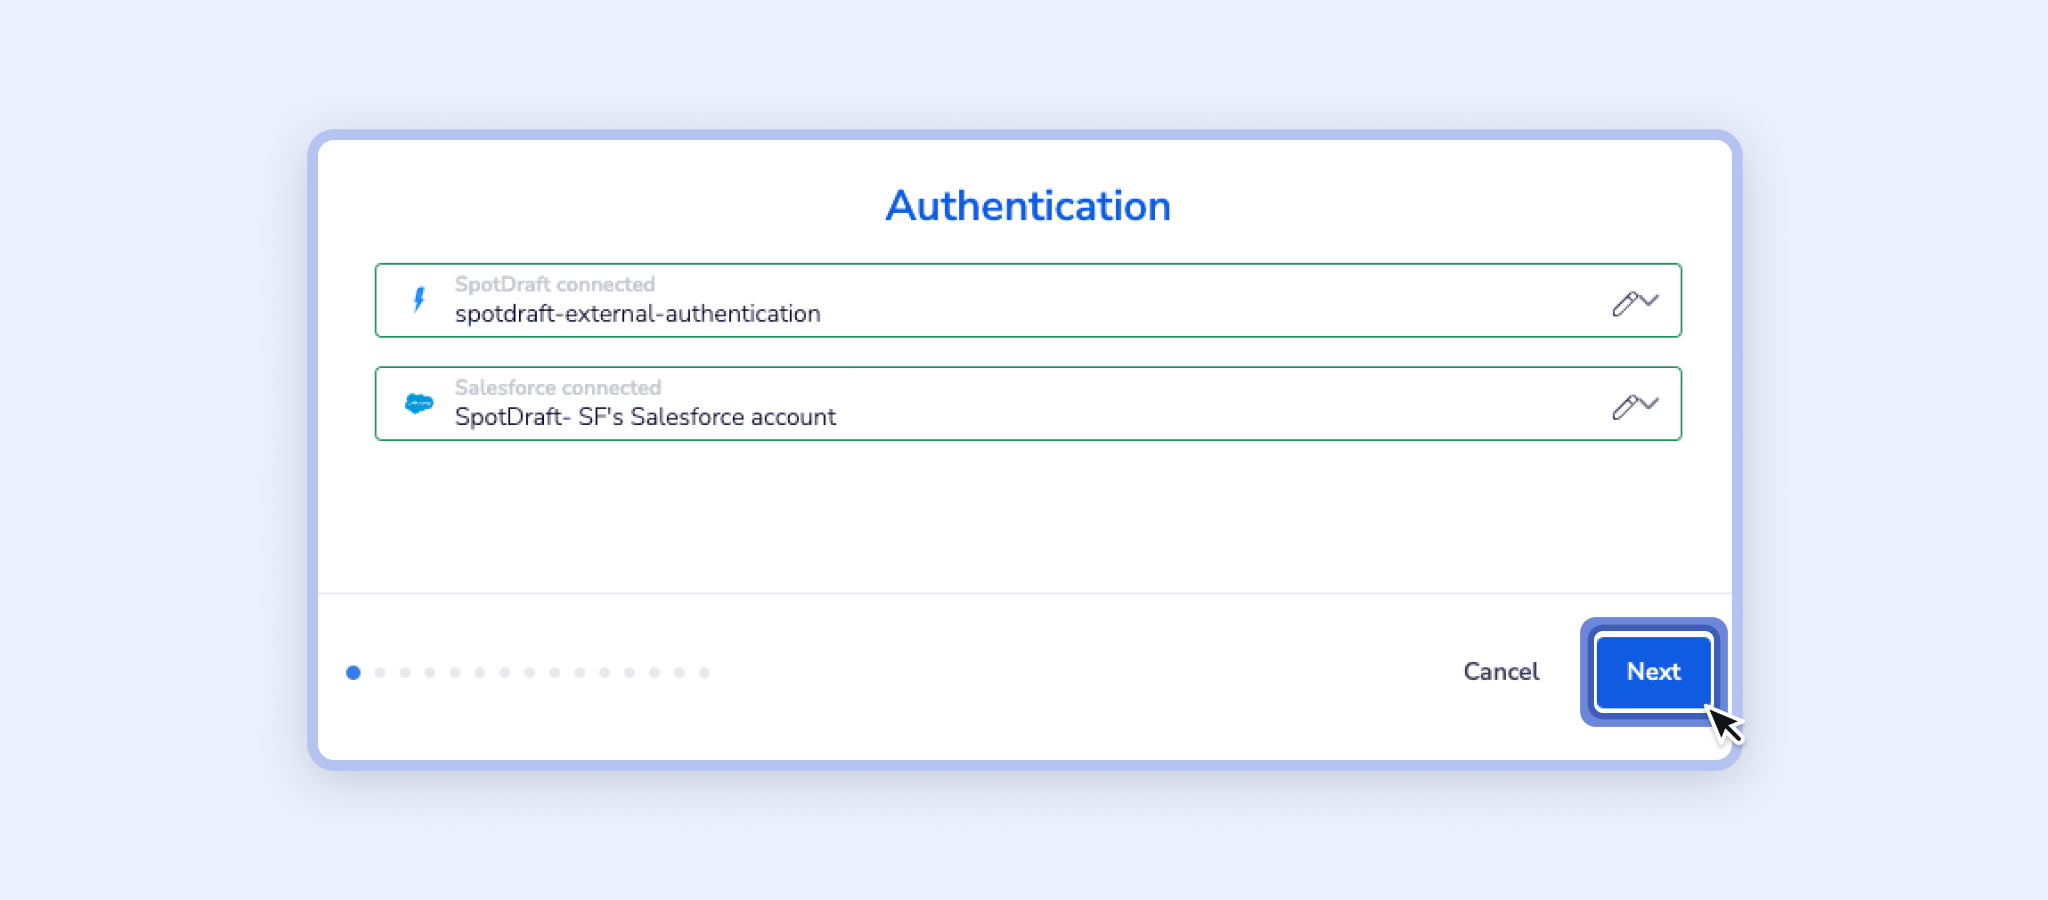Open the SpotDraft- SF's Salesforce account field
Viewport: 2048px width, 900px height.
1028,403
